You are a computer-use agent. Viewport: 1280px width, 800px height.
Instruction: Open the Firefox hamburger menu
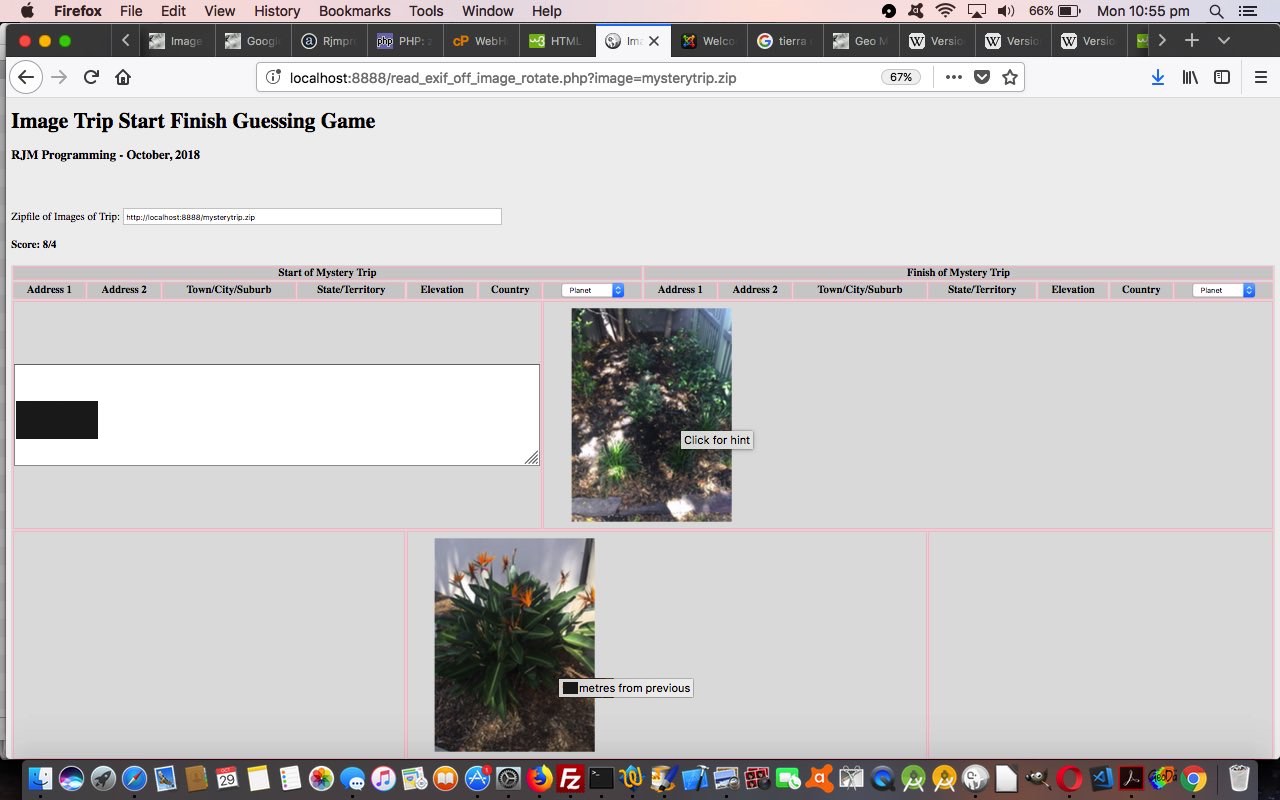tap(1260, 77)
